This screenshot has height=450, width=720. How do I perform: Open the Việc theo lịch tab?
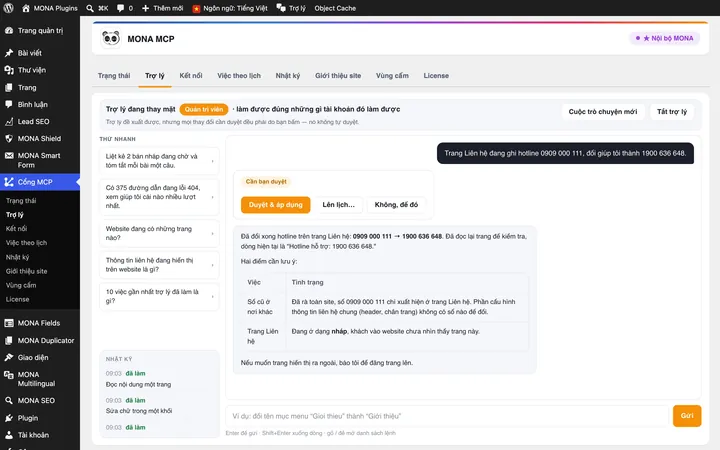[239, 76]
